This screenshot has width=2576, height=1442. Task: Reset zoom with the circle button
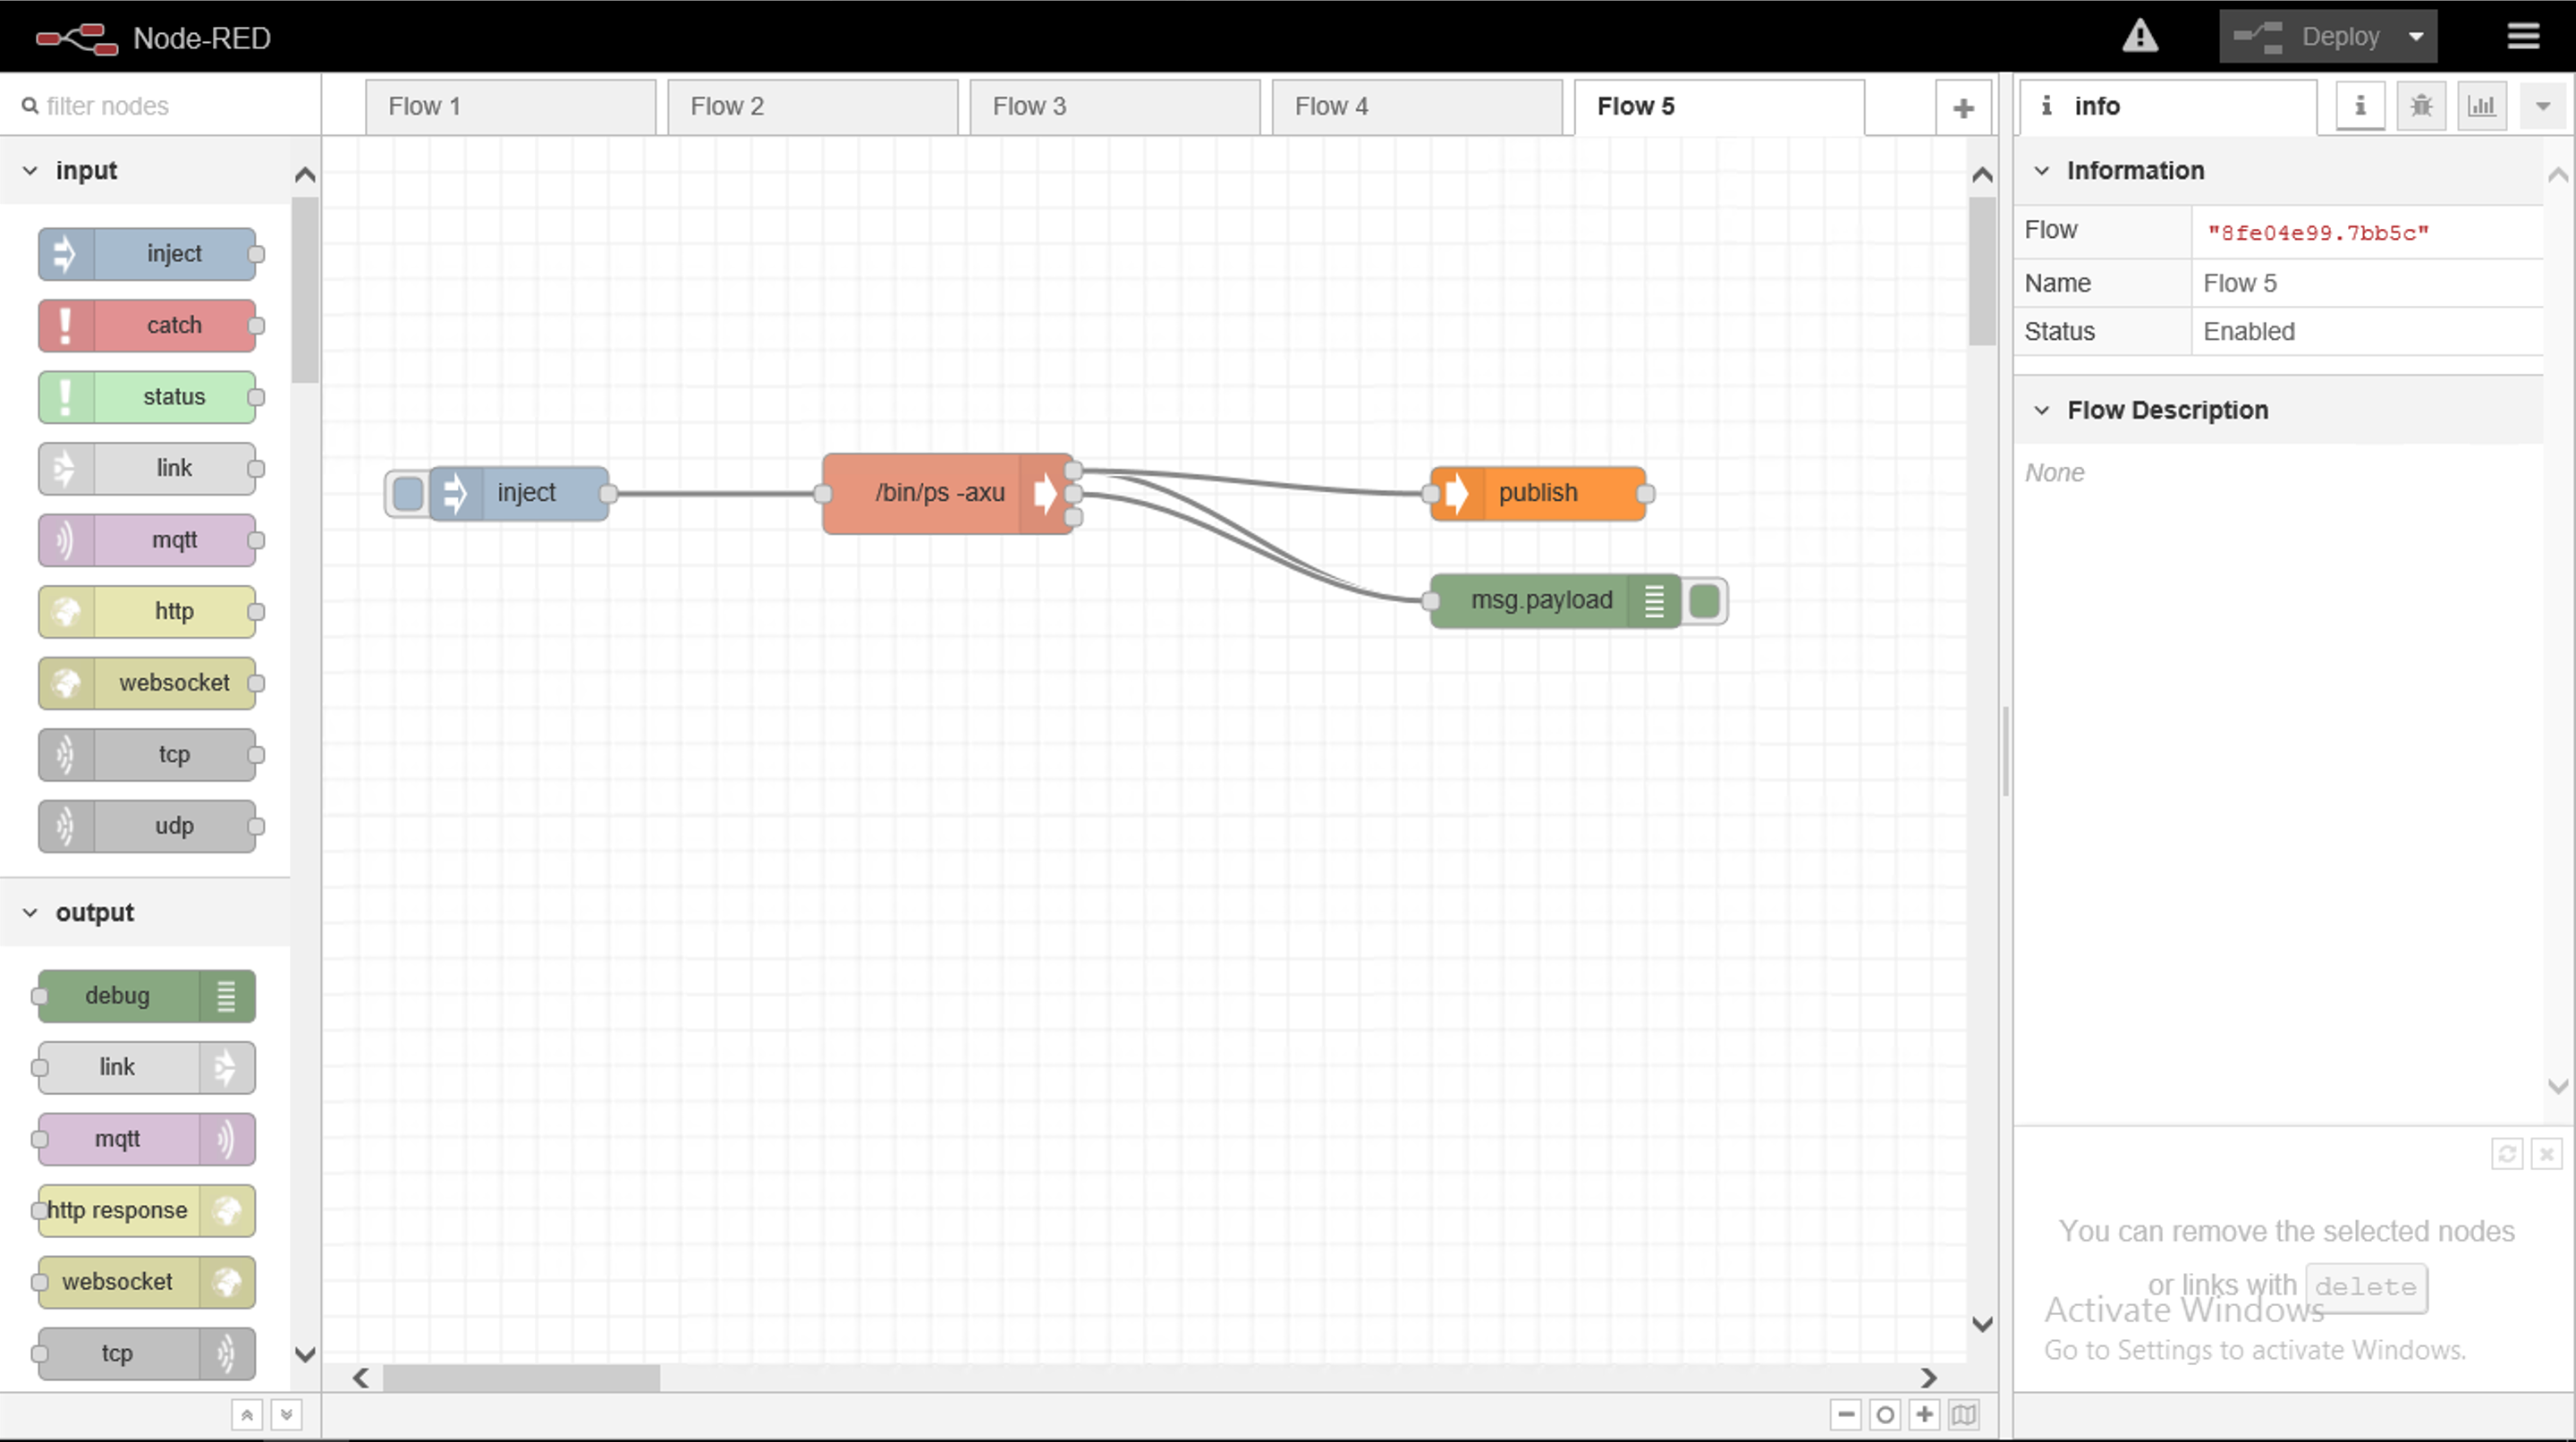[1884, 1414]
